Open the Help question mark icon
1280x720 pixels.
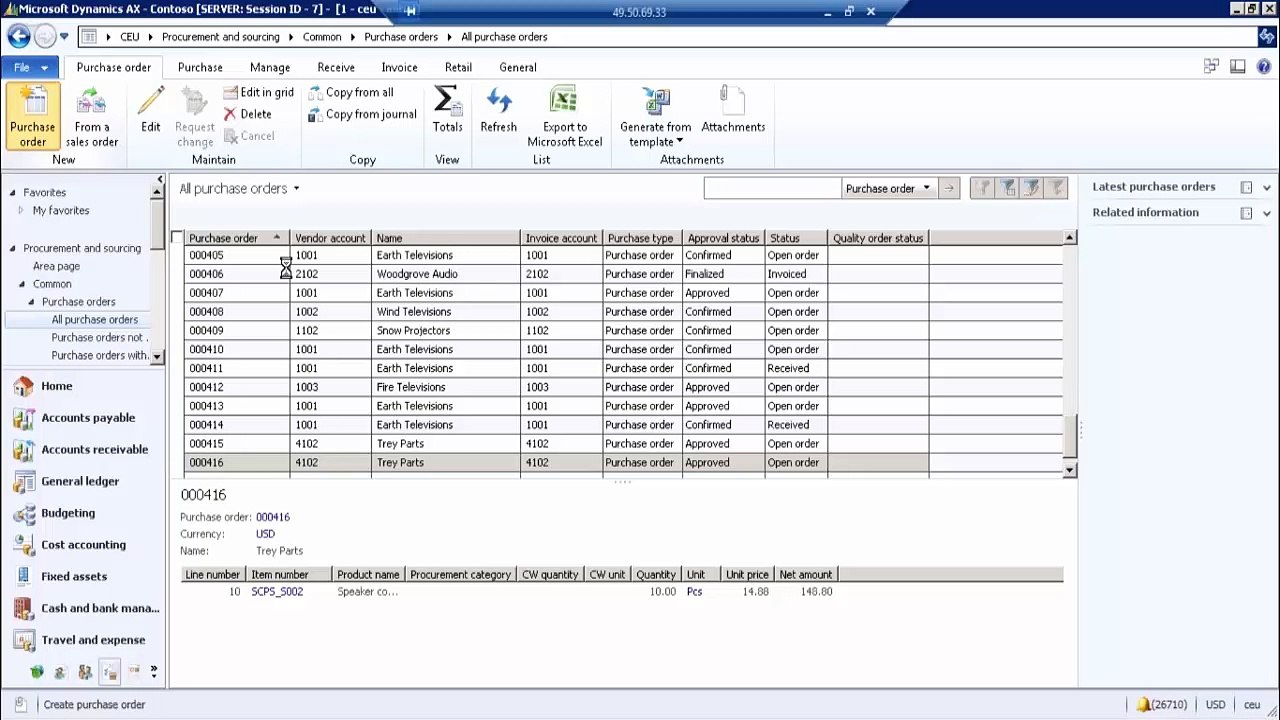pyautogui.click(x=1265, y=67)
